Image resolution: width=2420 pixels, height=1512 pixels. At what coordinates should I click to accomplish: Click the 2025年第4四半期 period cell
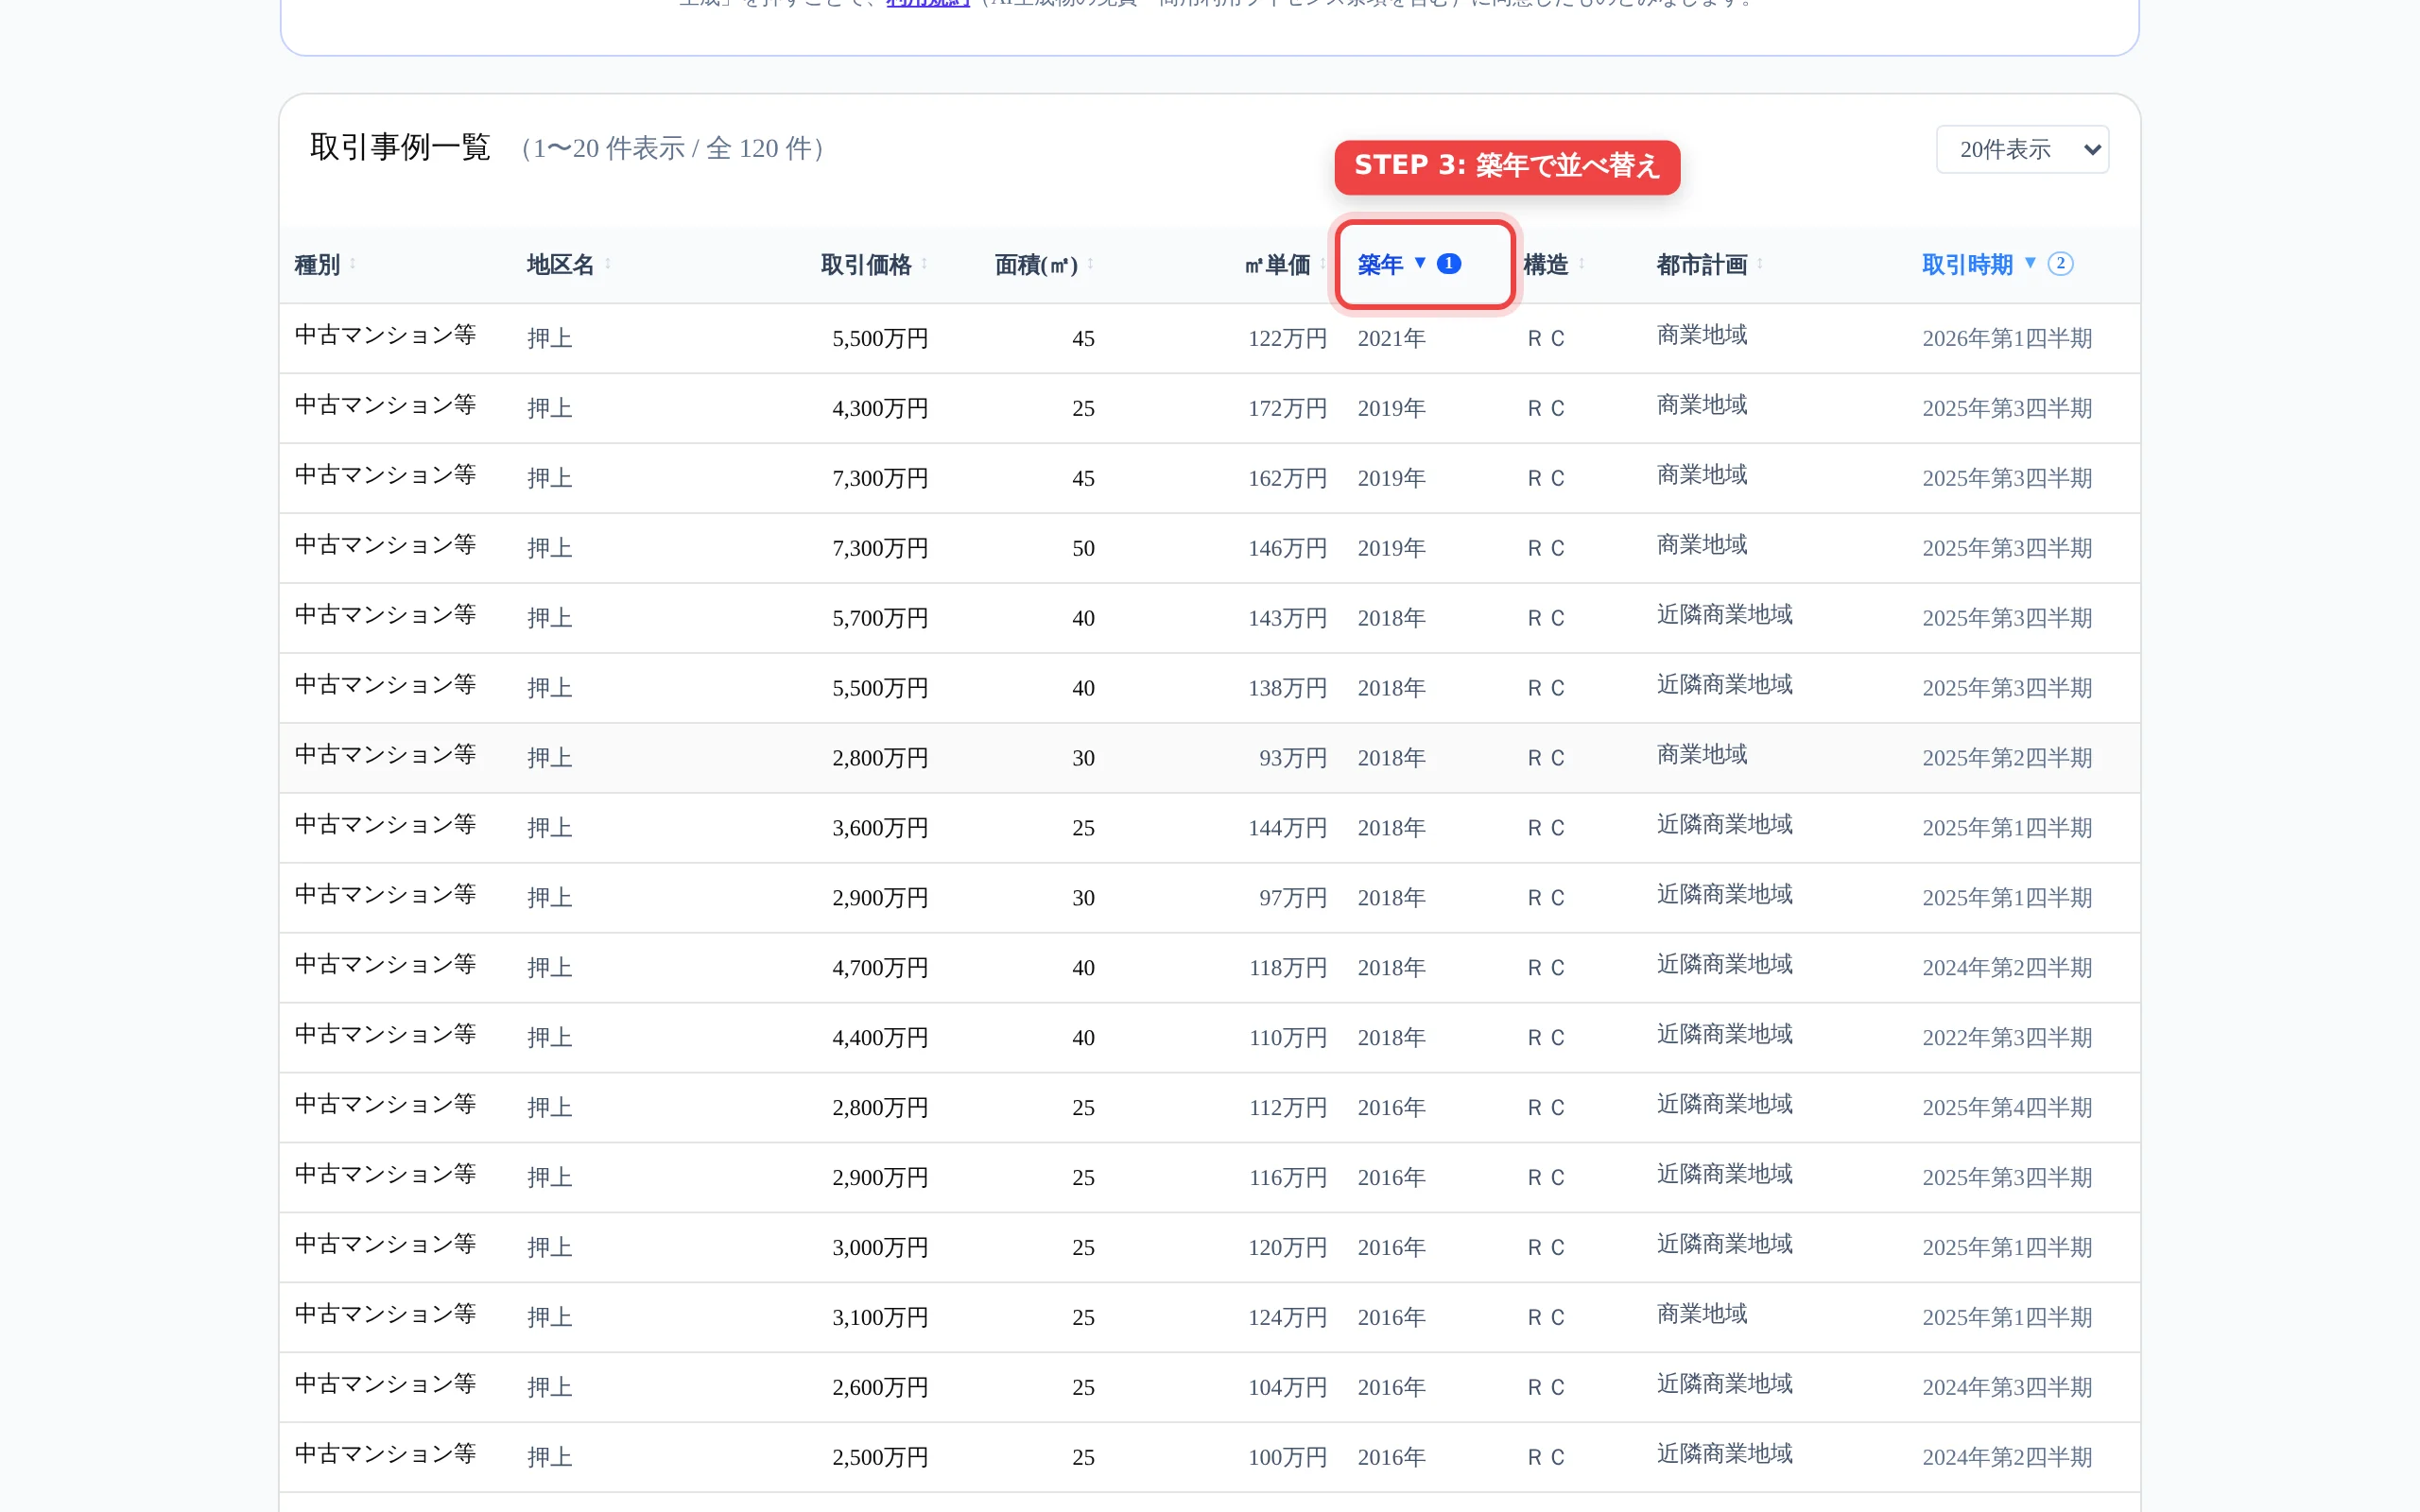(2007, 1109)
